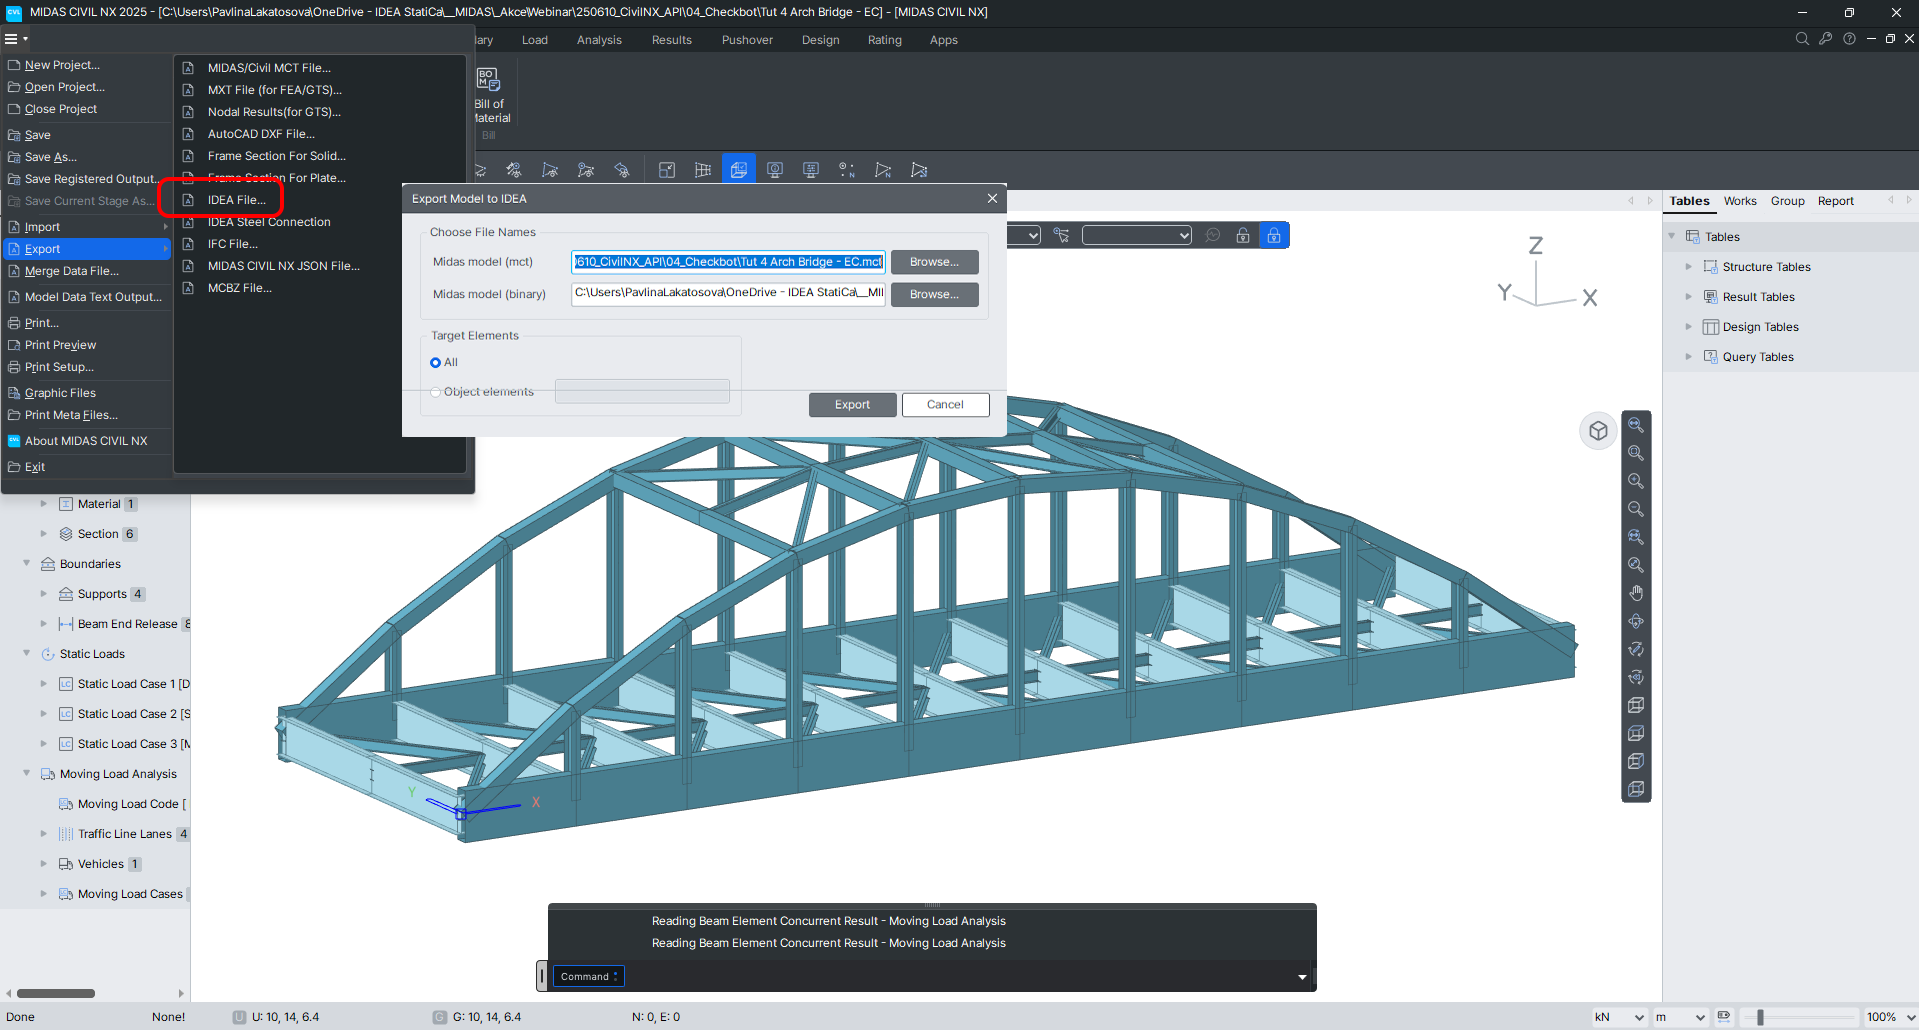Click Browse for Midas model (mct)
This screenshot has width=1919, height=1030.
[x=934, y=262]
